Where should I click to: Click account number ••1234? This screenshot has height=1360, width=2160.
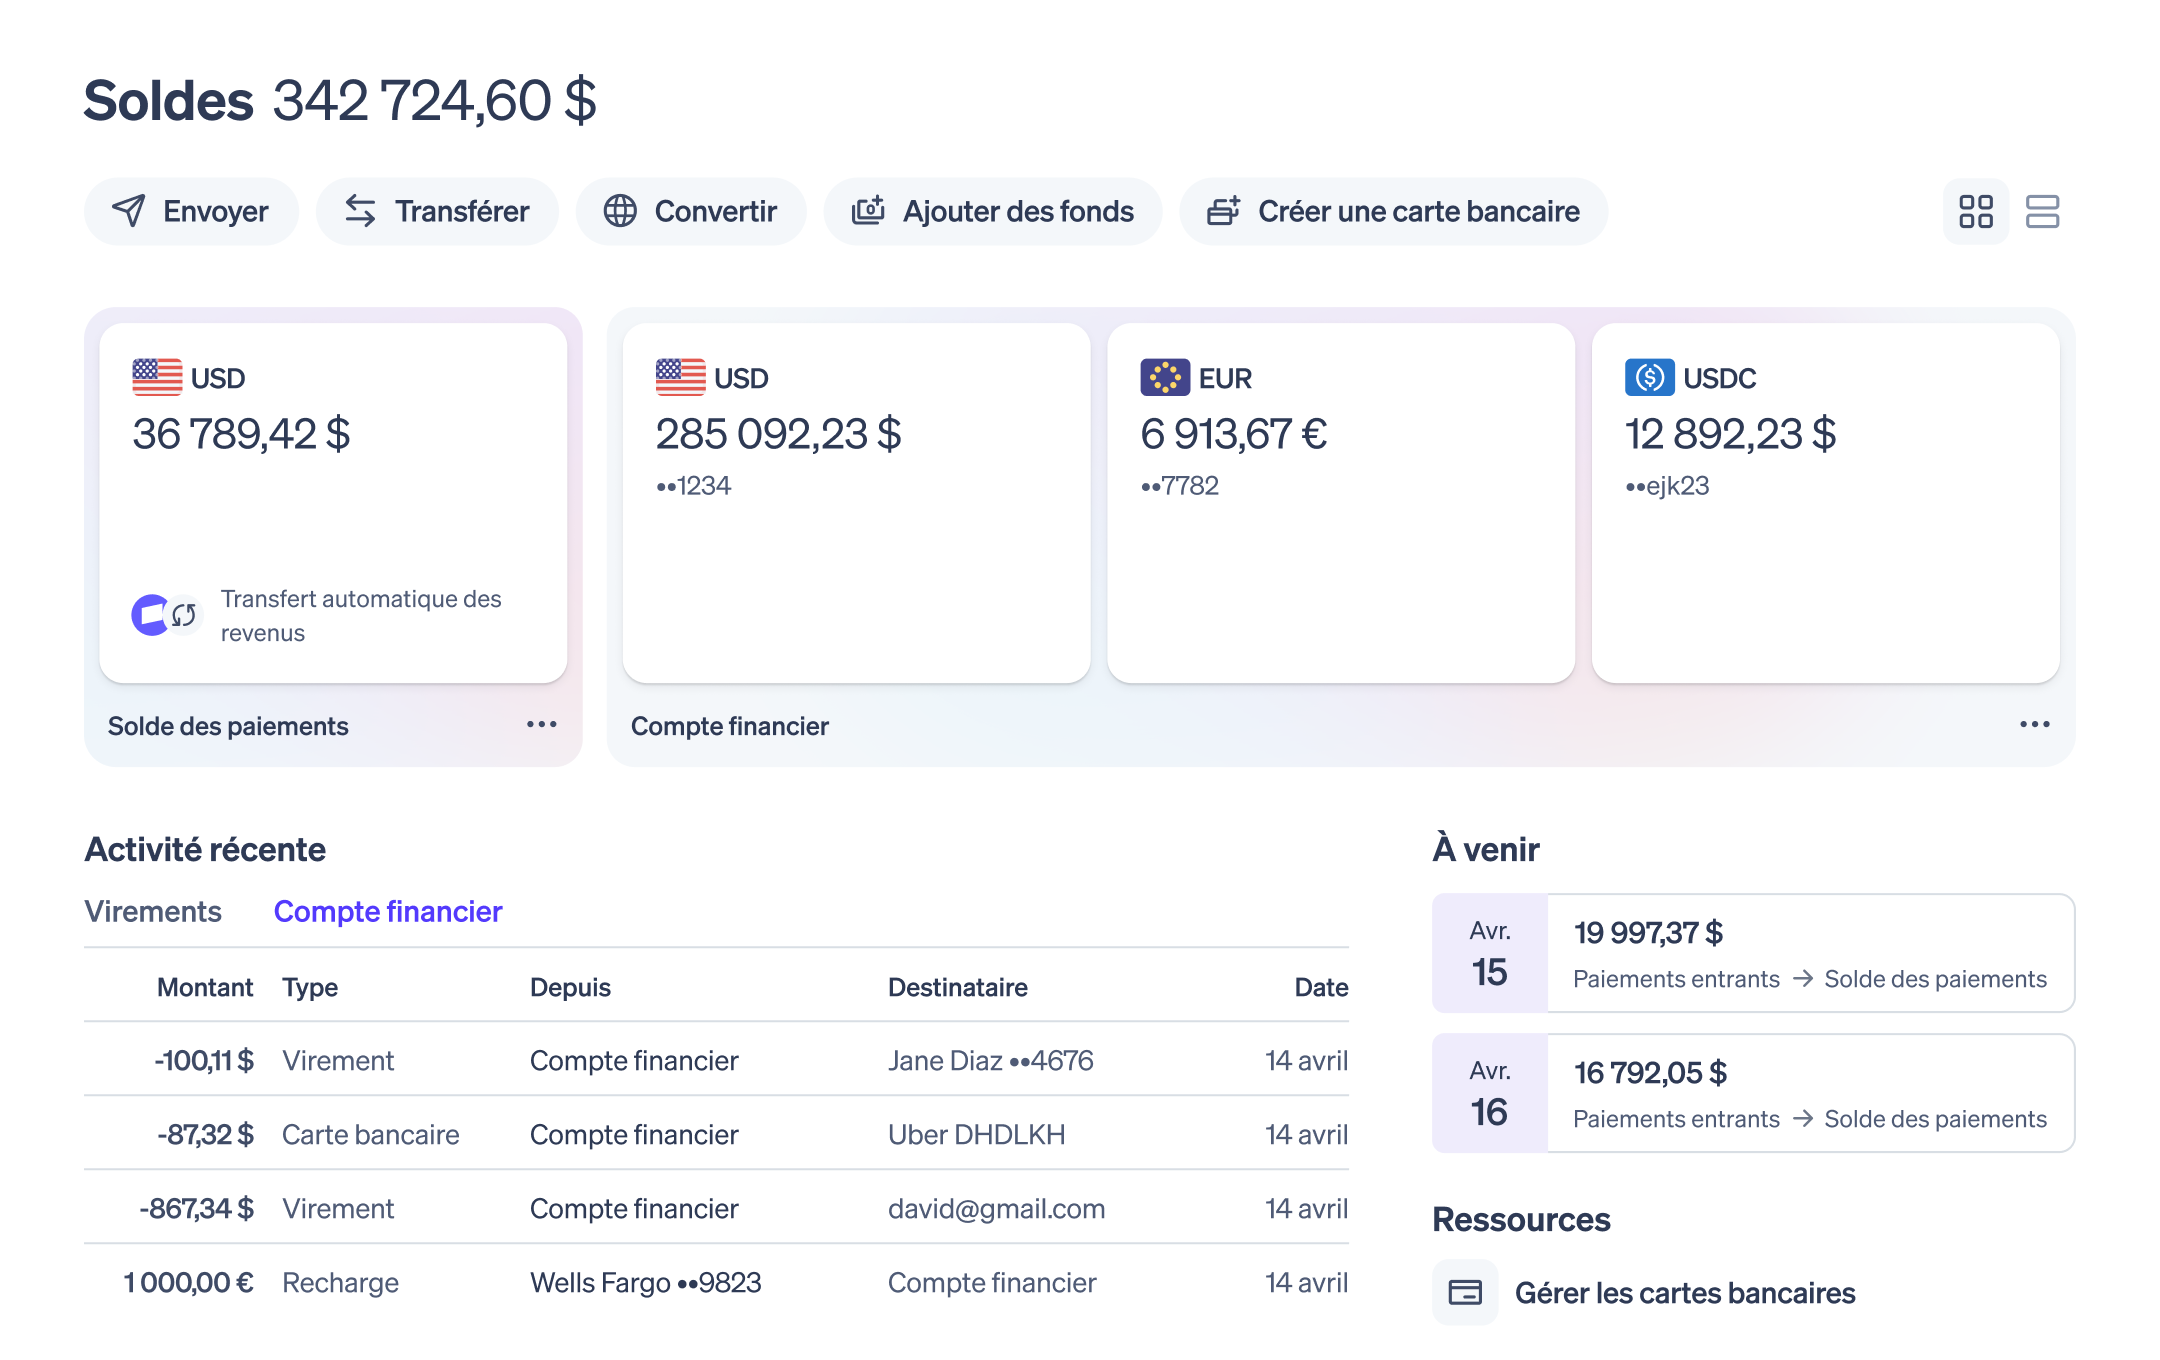point(693,486)
